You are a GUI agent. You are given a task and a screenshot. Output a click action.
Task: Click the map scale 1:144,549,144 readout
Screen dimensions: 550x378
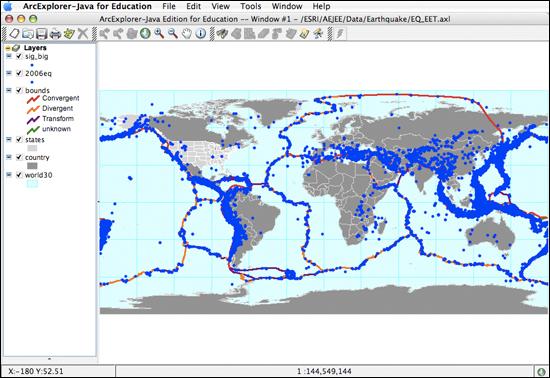click(x=324, y=371)
